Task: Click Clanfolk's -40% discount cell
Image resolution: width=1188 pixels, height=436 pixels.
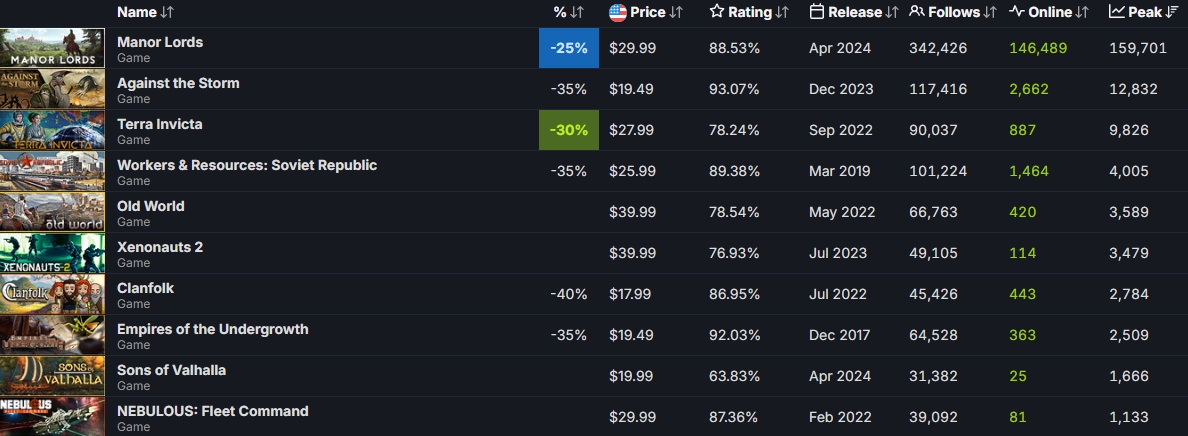Action: click(568, 294)
